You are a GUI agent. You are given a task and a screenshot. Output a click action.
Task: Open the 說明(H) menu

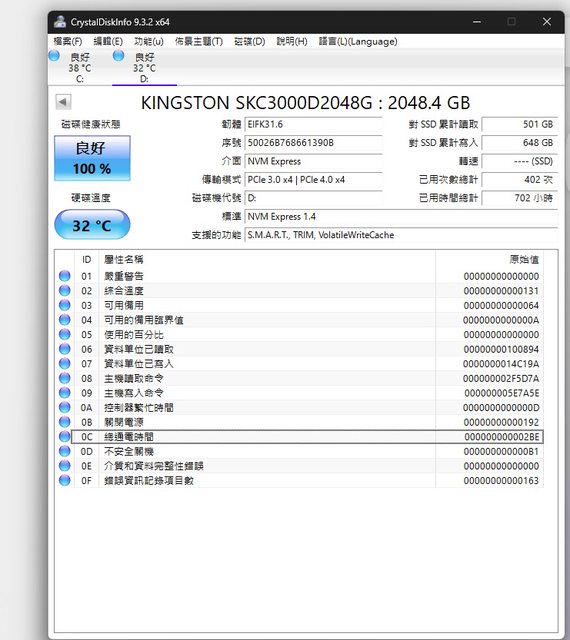[x=292, y=41]
